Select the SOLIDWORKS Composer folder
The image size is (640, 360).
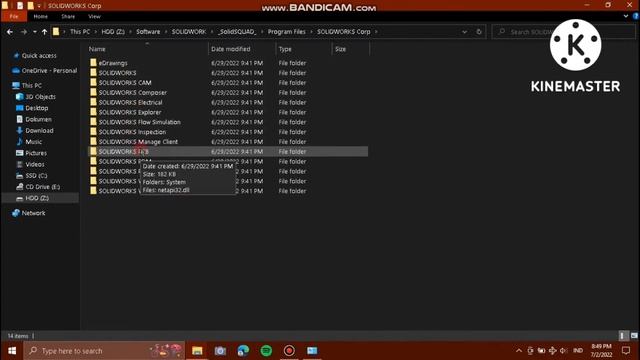tap(228, 92)
